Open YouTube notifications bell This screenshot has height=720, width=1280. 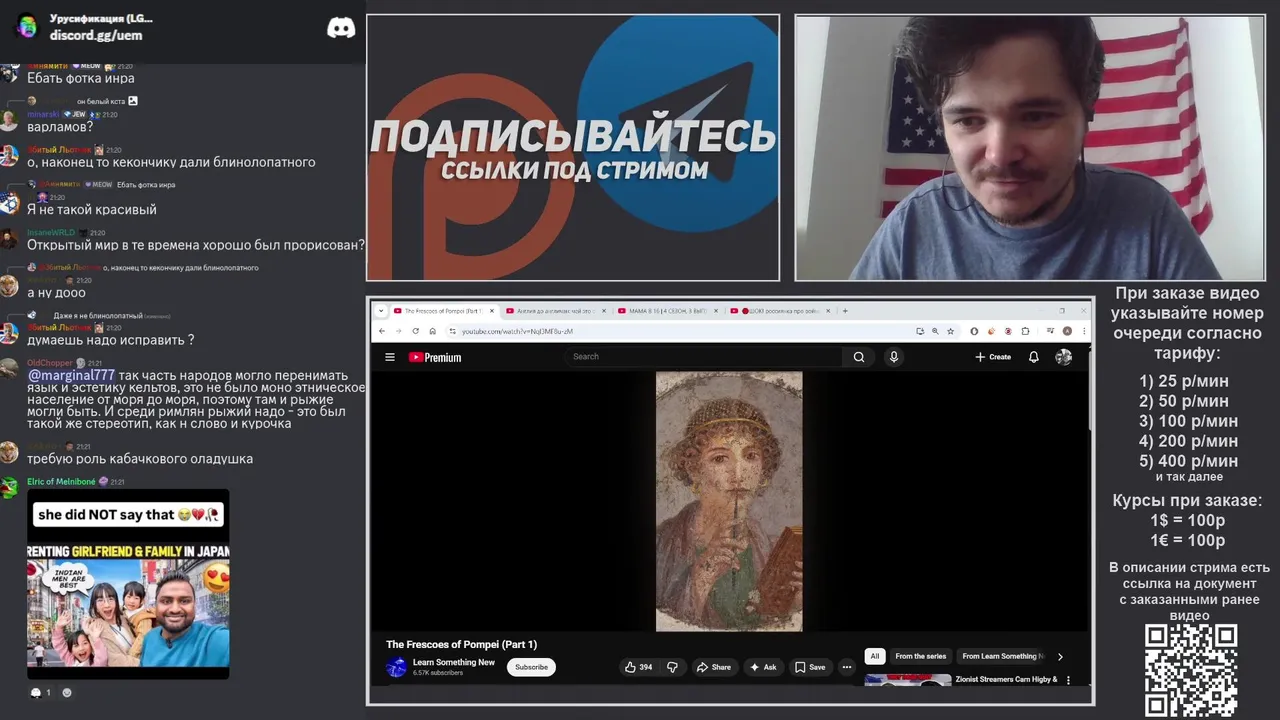click(x=1033, y=357)
